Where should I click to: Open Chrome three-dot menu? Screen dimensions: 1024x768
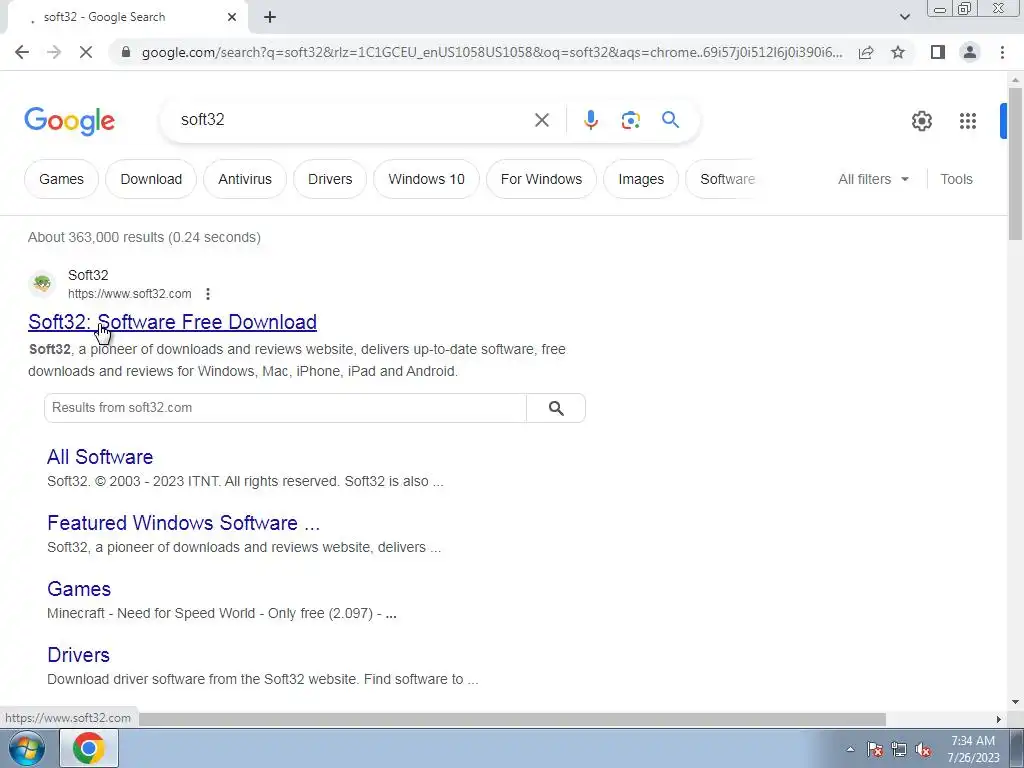tap(1002, 52)
